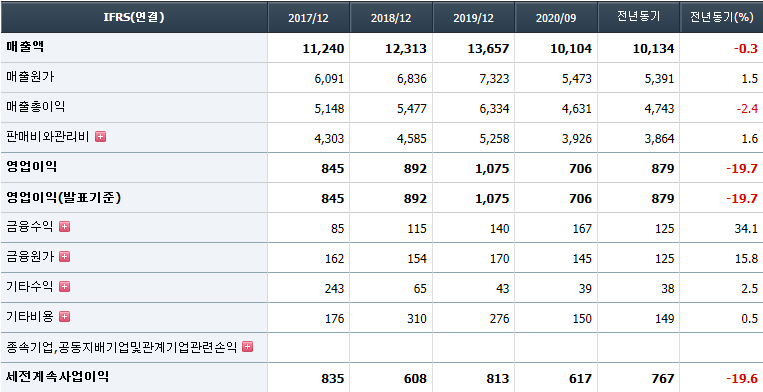Click the 0.5 percent change value
This screenshot has height=392, width=763.
click(x=750, y=319)
